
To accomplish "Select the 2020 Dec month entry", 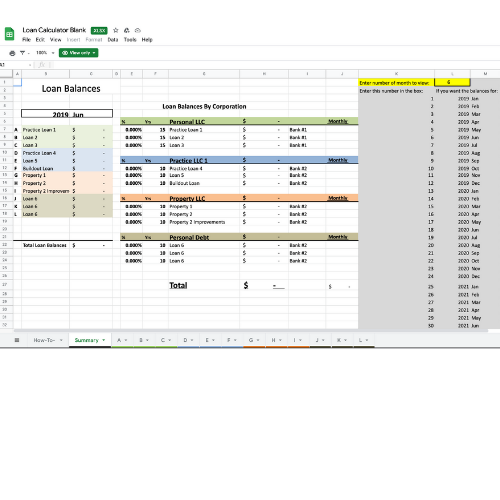I will 469,276.
